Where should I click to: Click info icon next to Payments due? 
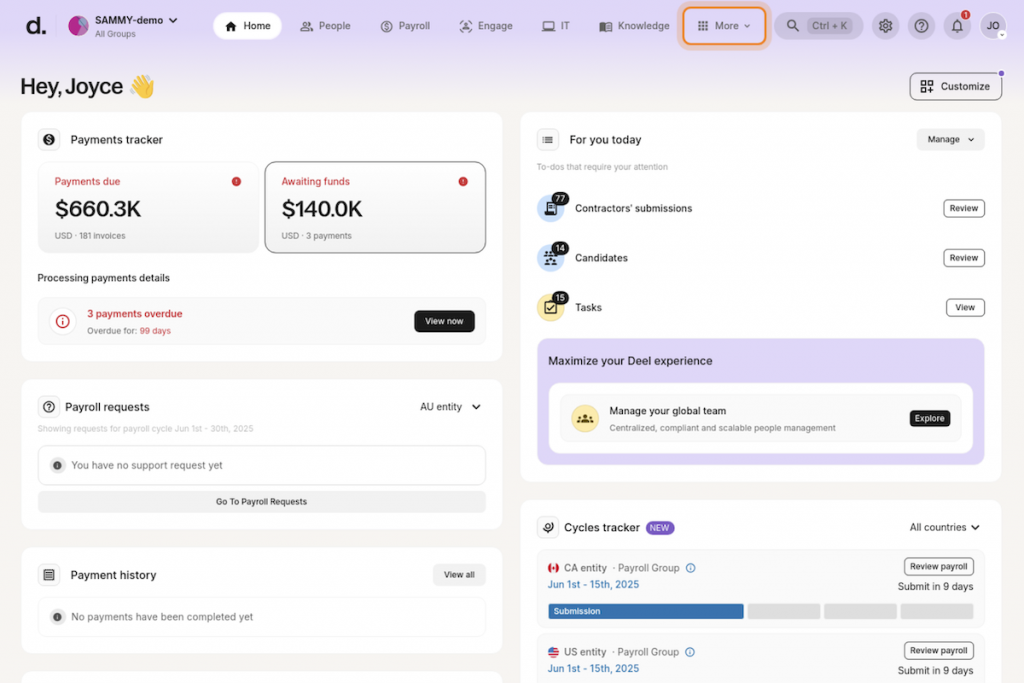tap(236, 181)
